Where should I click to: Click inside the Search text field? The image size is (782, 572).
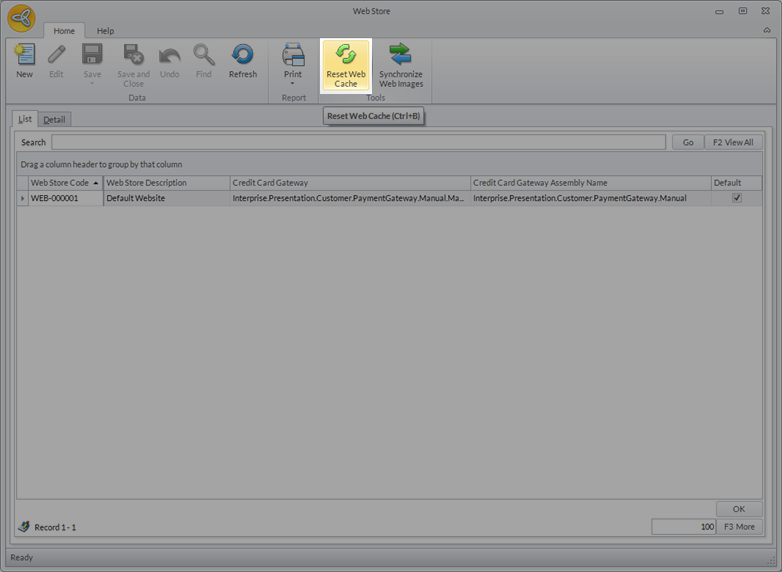click(358, 143)
